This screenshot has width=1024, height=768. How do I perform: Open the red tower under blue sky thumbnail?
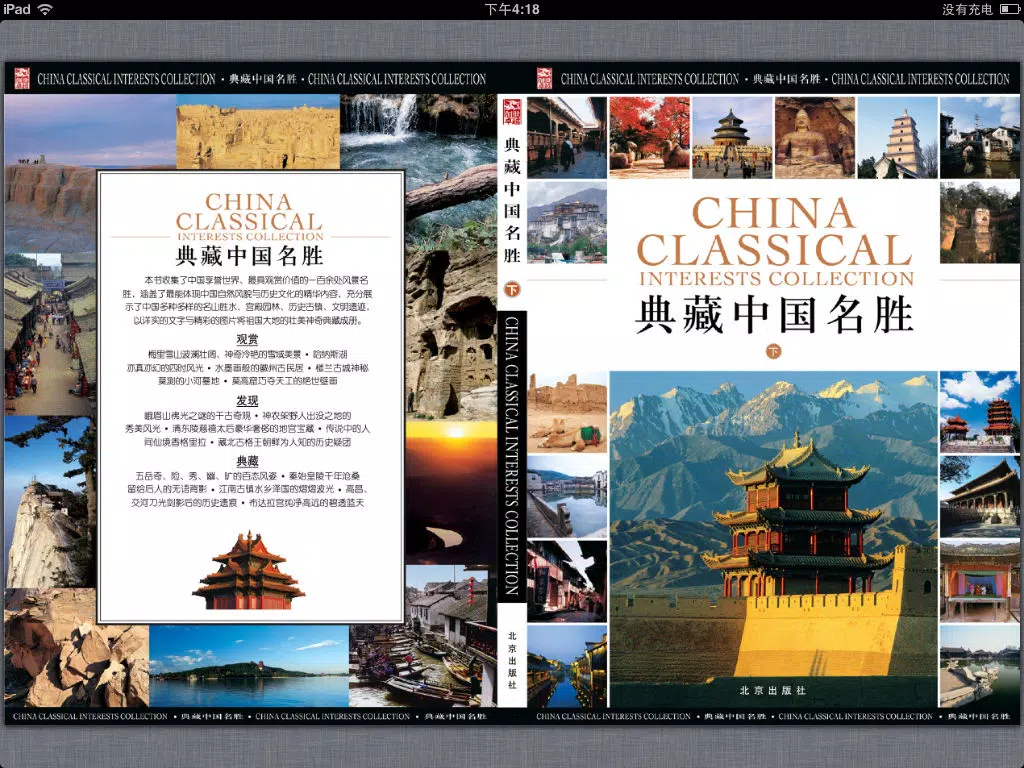(x=980, y=412)
